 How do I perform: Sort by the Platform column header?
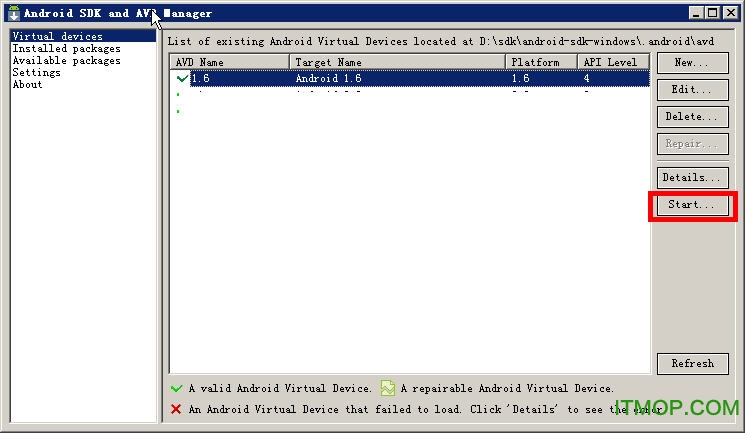tap(541, 62)
